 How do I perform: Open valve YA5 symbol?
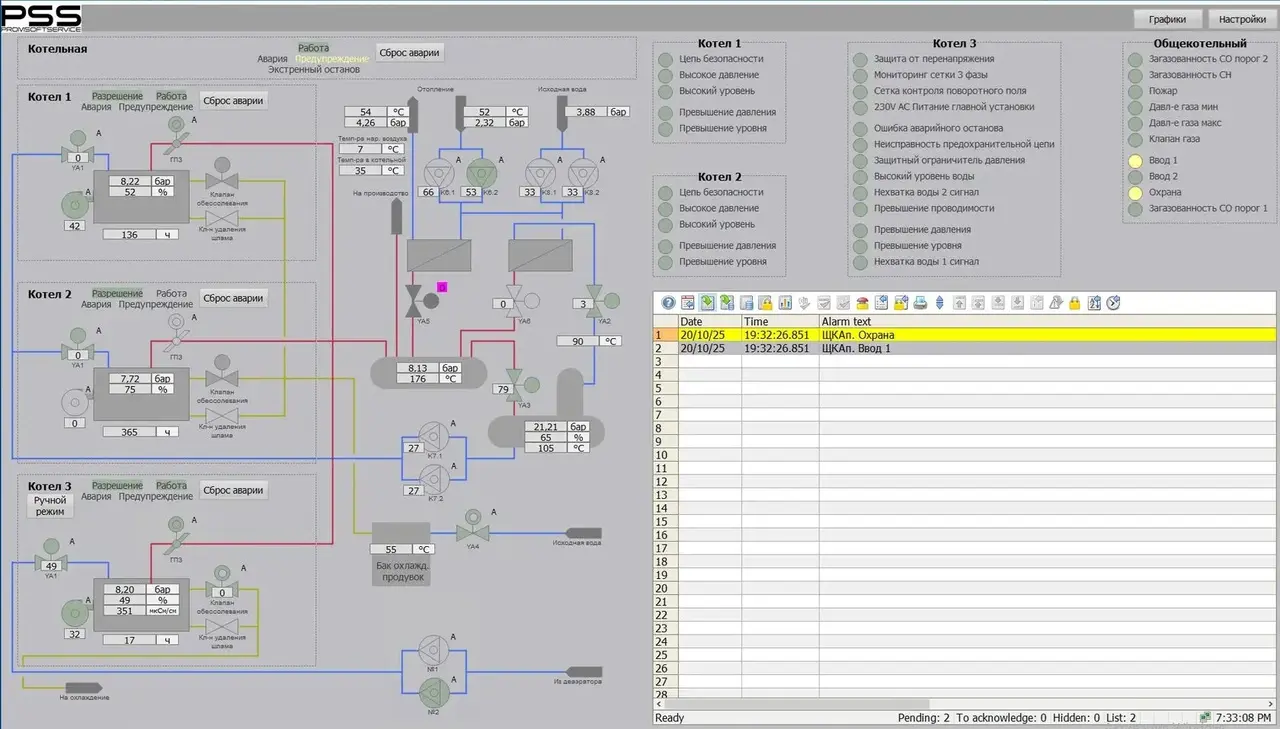point(420,301)
